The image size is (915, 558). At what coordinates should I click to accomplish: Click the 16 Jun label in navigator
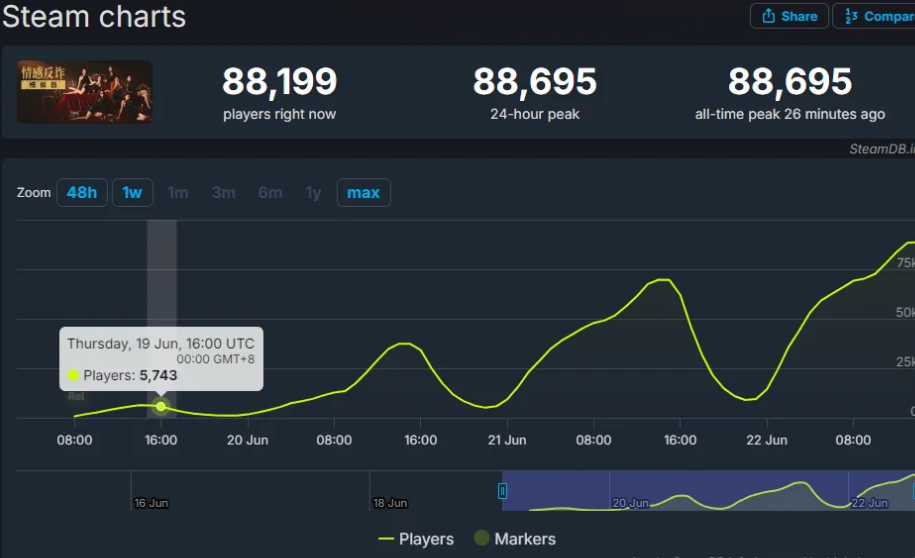(x=151, y=503)
